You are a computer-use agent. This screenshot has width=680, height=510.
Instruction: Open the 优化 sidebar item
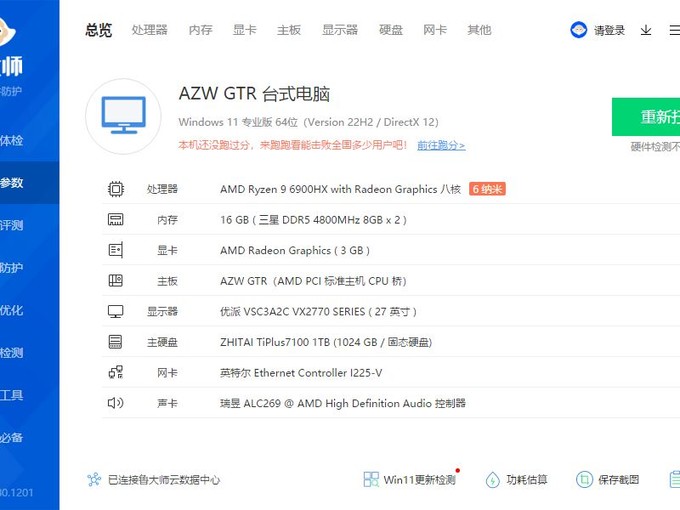point(29,310)
